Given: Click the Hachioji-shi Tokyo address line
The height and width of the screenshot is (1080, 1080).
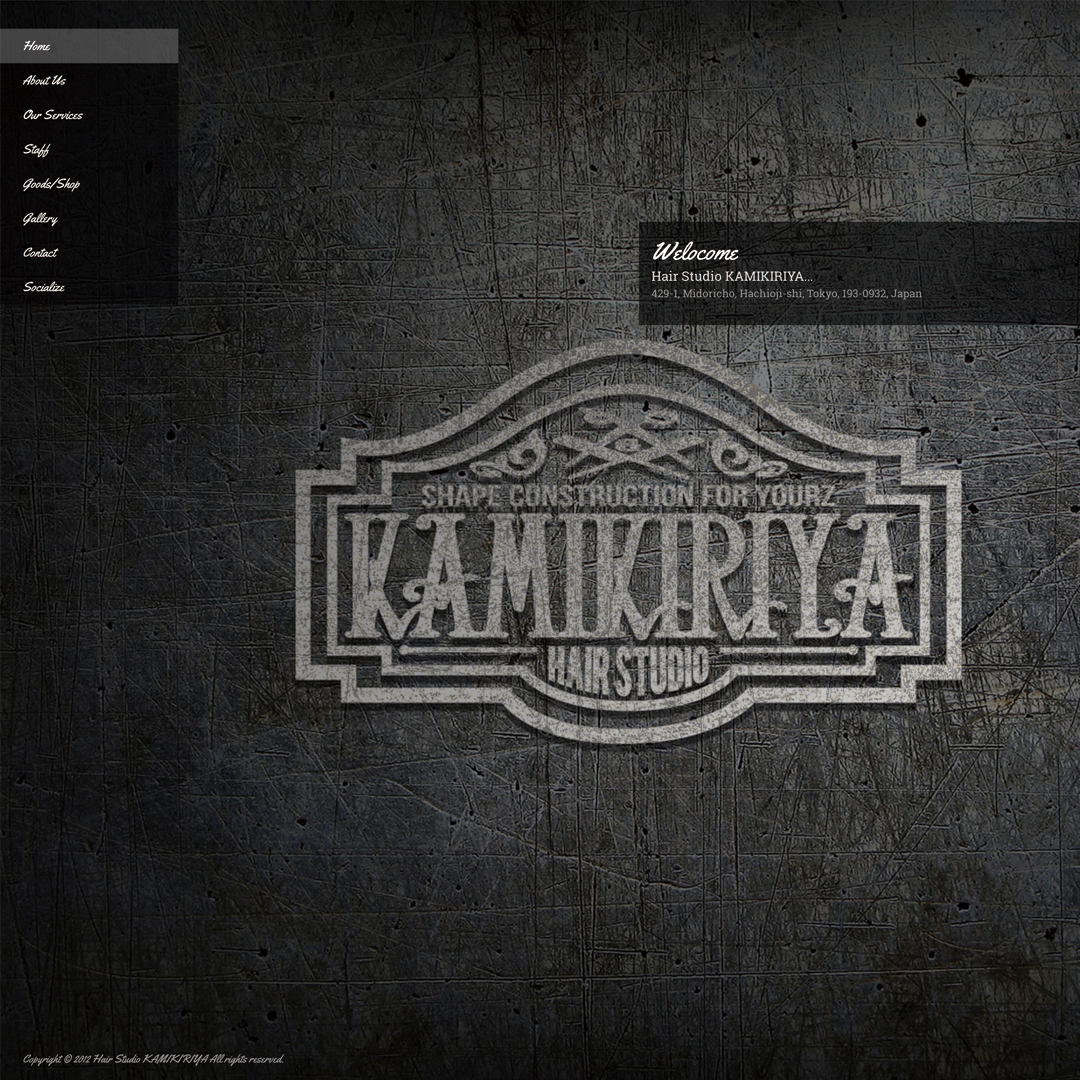Looking at the screenshot, I should pos(786,294).
